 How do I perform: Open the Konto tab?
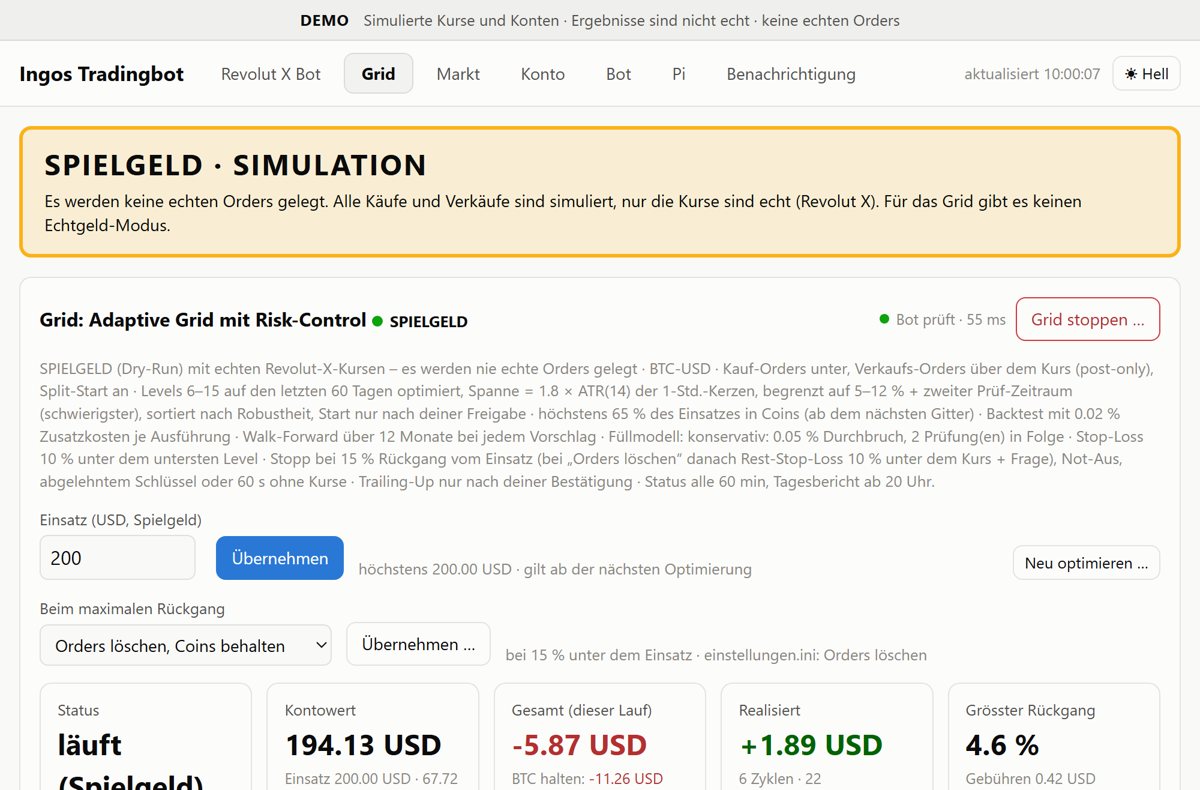pyautogui.click(x=543, y=74)
